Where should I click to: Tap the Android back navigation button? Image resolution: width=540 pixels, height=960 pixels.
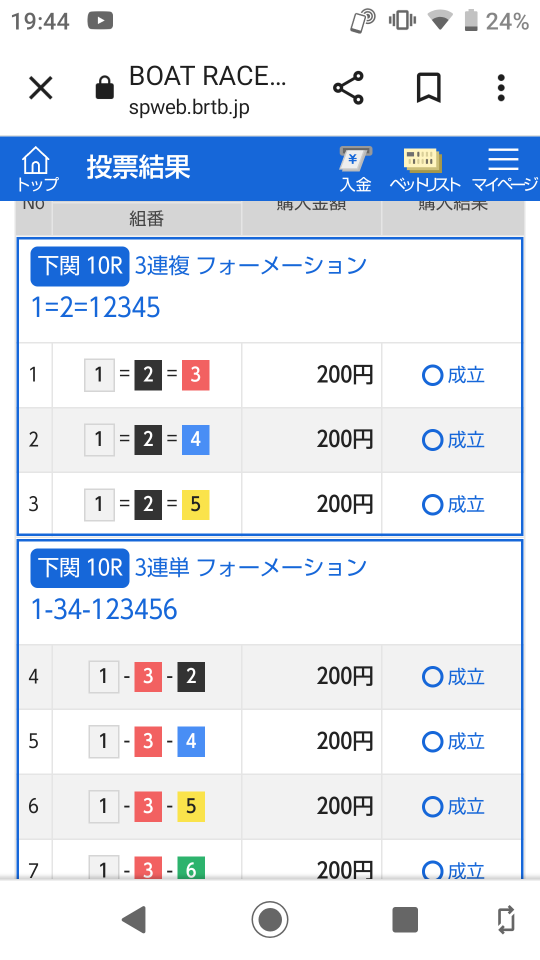133,920
